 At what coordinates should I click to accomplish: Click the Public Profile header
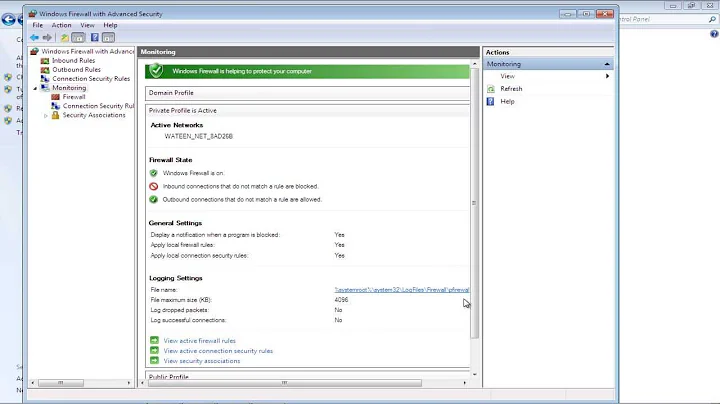click(x=307, y=376)
